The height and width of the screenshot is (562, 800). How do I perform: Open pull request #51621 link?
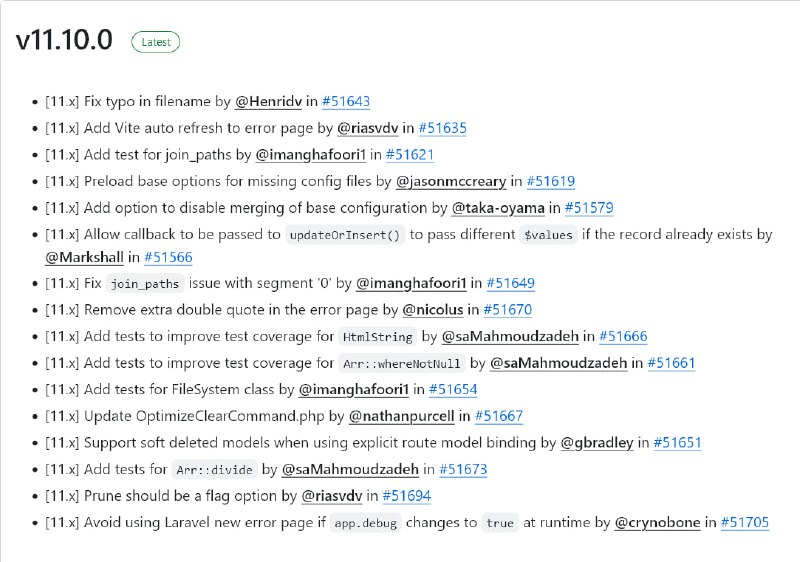(410, 155)
